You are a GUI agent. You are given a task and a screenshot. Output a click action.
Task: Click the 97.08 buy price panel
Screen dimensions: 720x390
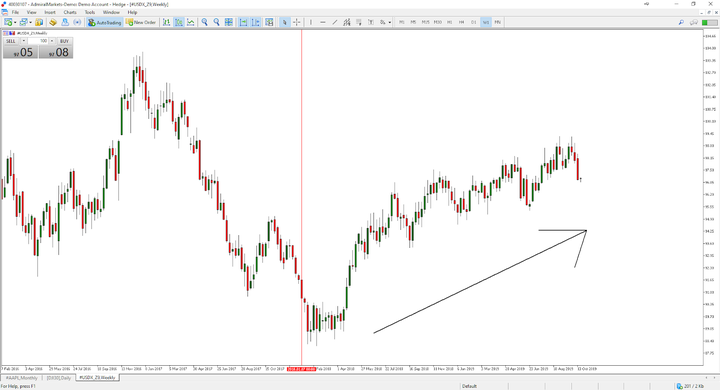[56, 52]
